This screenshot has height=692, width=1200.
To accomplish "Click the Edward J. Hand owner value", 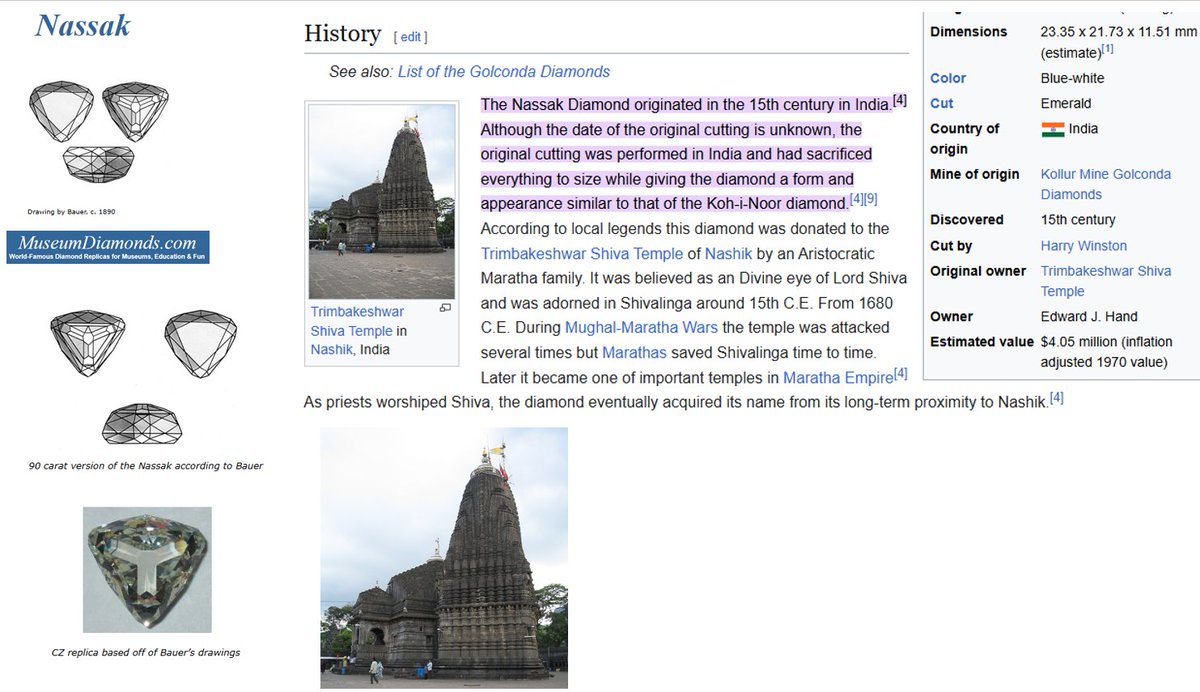I will pyautogui.click(x=1089, y=316).
